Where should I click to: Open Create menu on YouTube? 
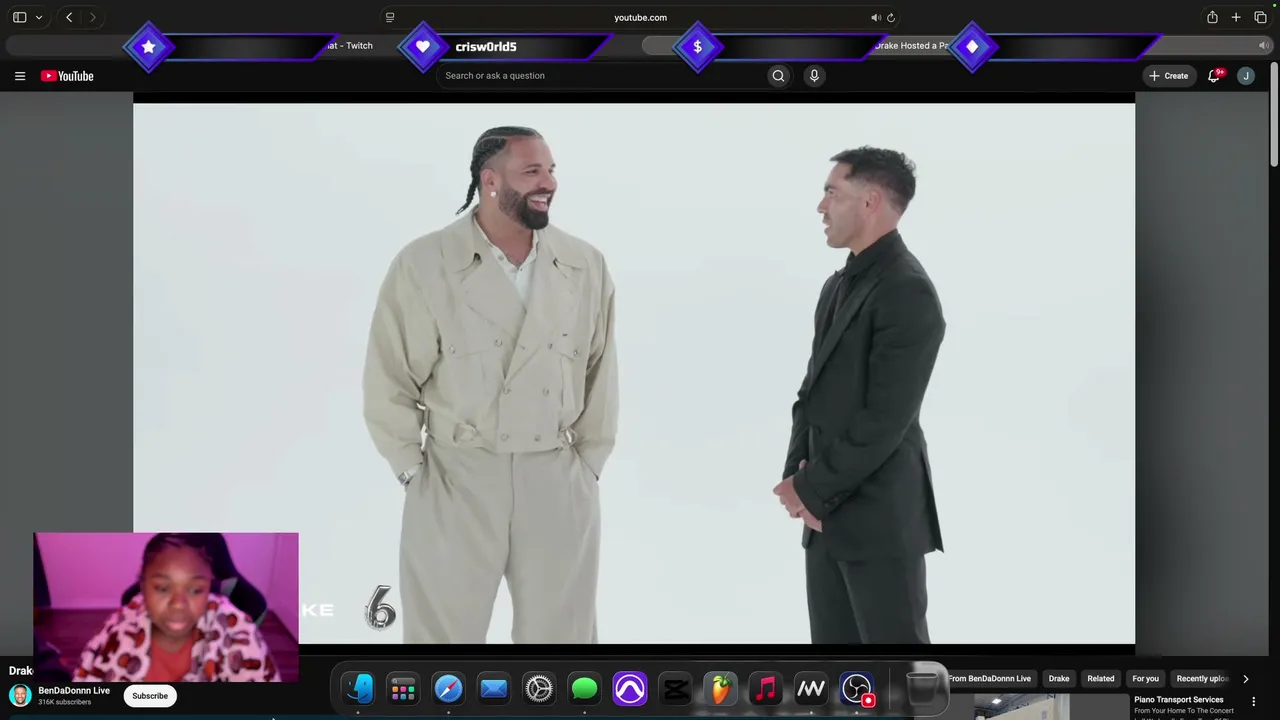1169,76
